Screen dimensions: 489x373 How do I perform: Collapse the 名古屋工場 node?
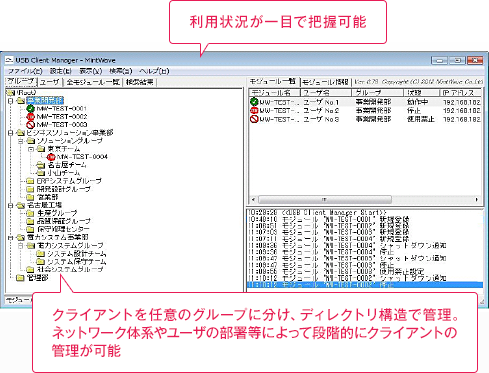(10, 205)
